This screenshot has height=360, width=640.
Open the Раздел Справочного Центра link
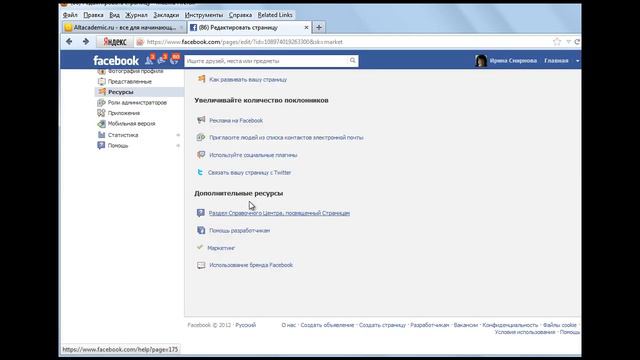point(279,213)
